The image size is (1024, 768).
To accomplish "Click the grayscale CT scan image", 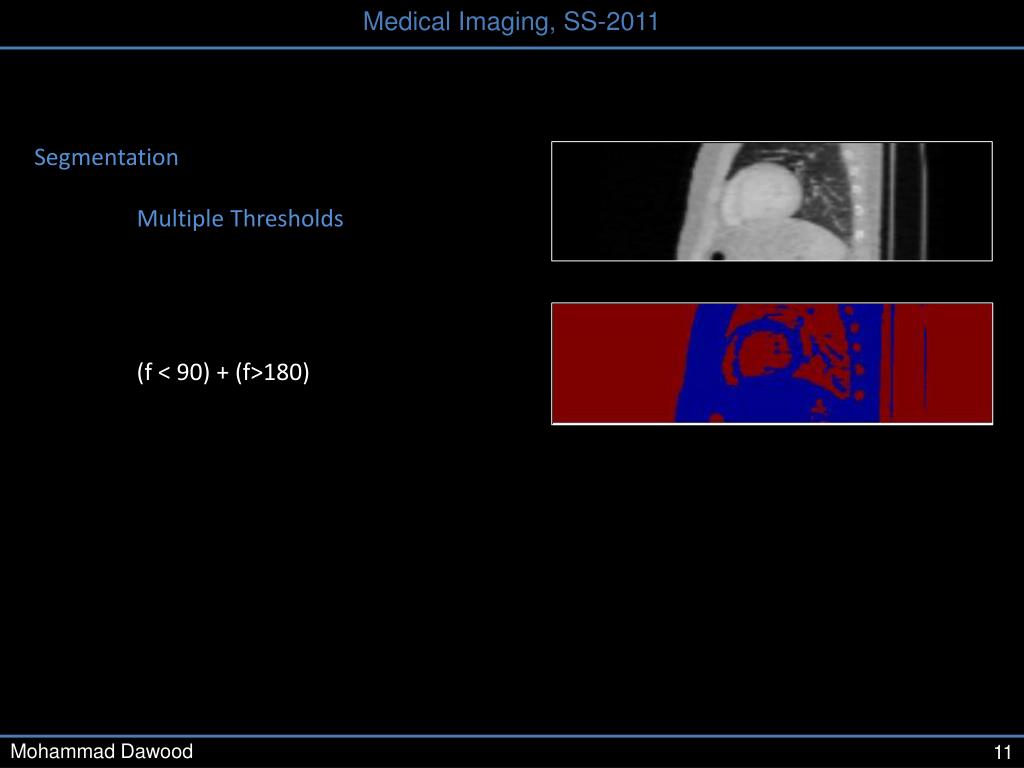I will tap(772, 201).
